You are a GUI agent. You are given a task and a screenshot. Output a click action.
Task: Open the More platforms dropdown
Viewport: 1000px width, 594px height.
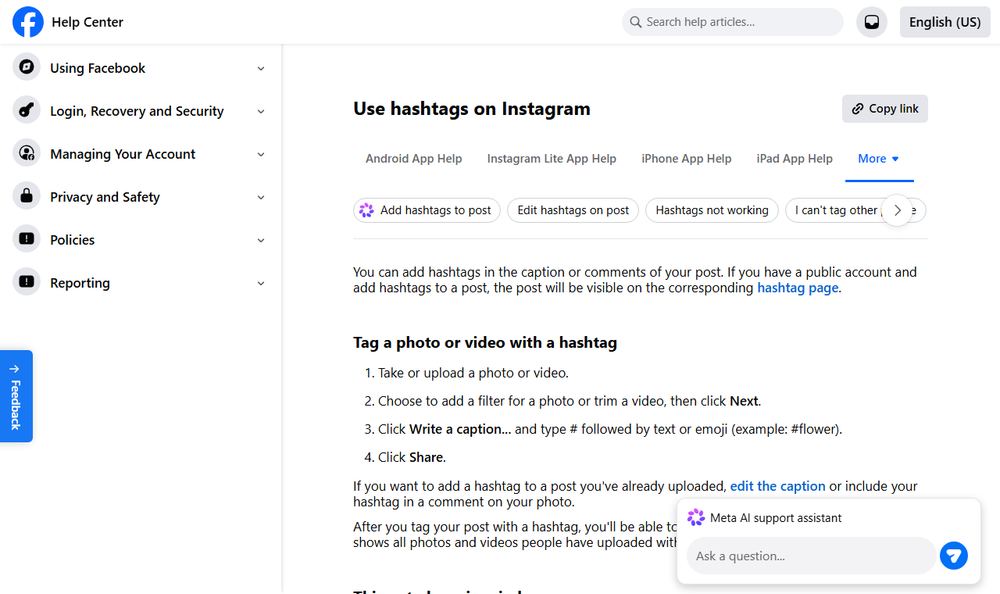pyautogui.click(x=879, y=159)
